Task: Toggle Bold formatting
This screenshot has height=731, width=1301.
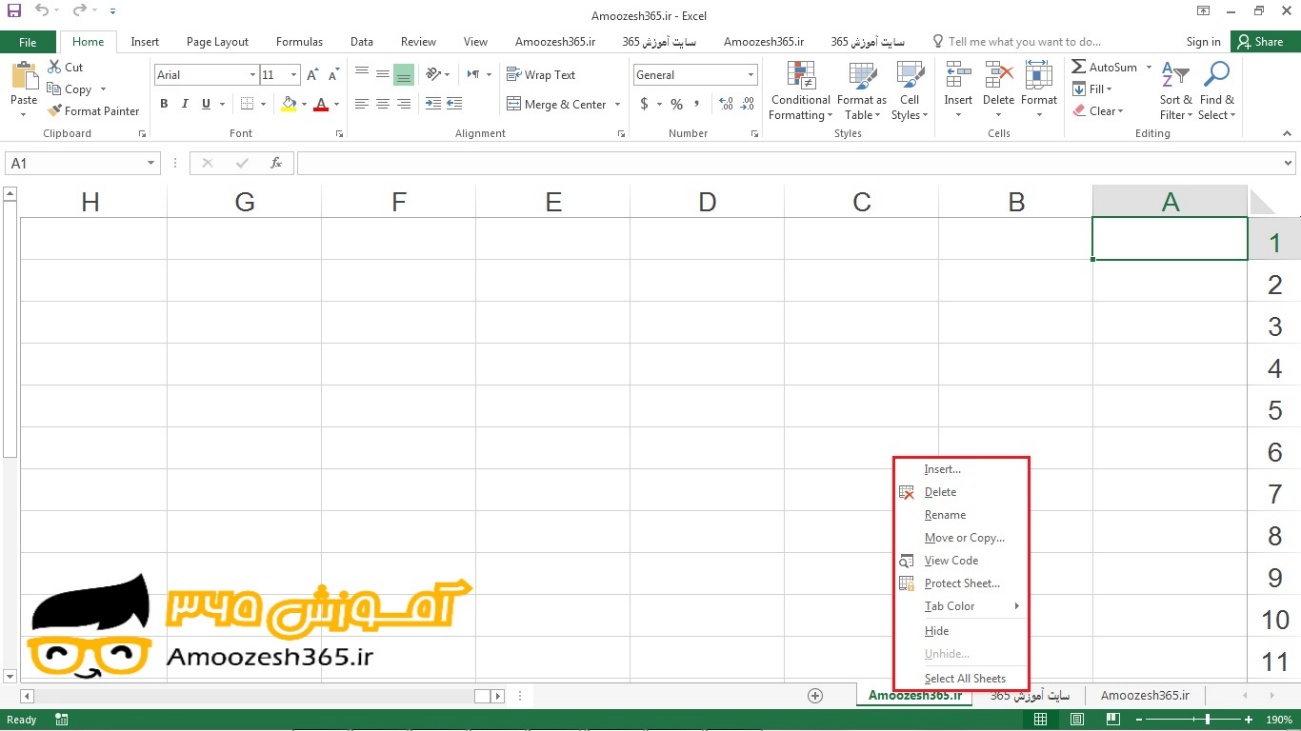Action: point(164,104)
